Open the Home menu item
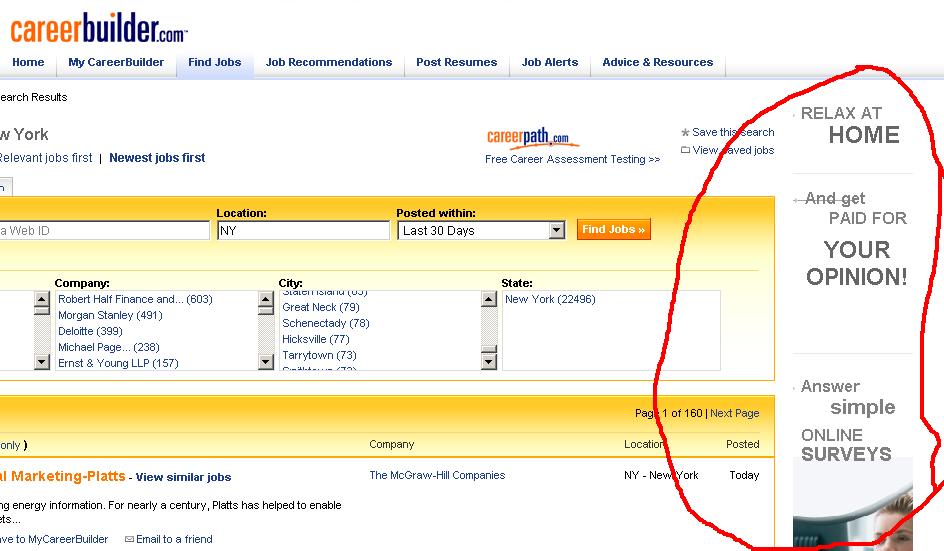This screenshot has height=551, width=944. (x=28, y=62)
